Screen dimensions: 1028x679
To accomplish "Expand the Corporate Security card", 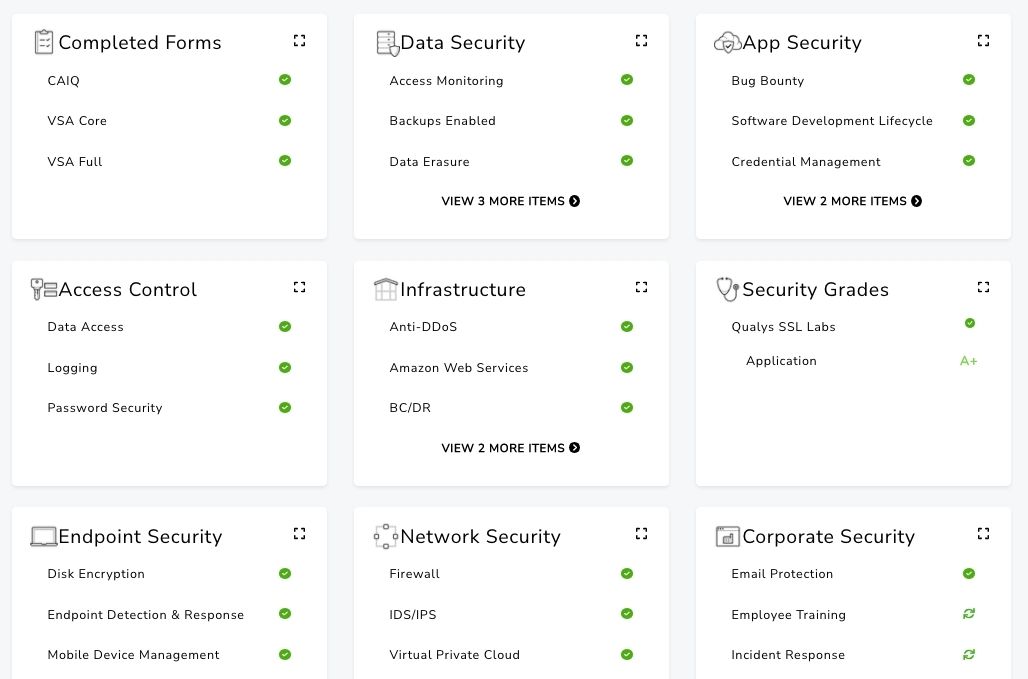I will (983, 534).
